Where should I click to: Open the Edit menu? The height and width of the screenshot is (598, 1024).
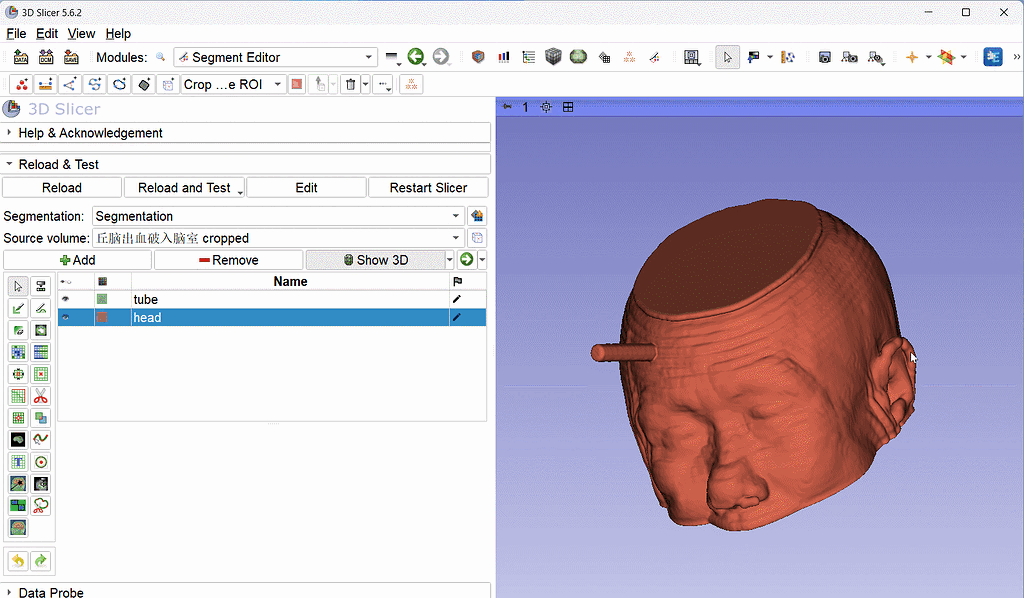[x=47, y=33]
